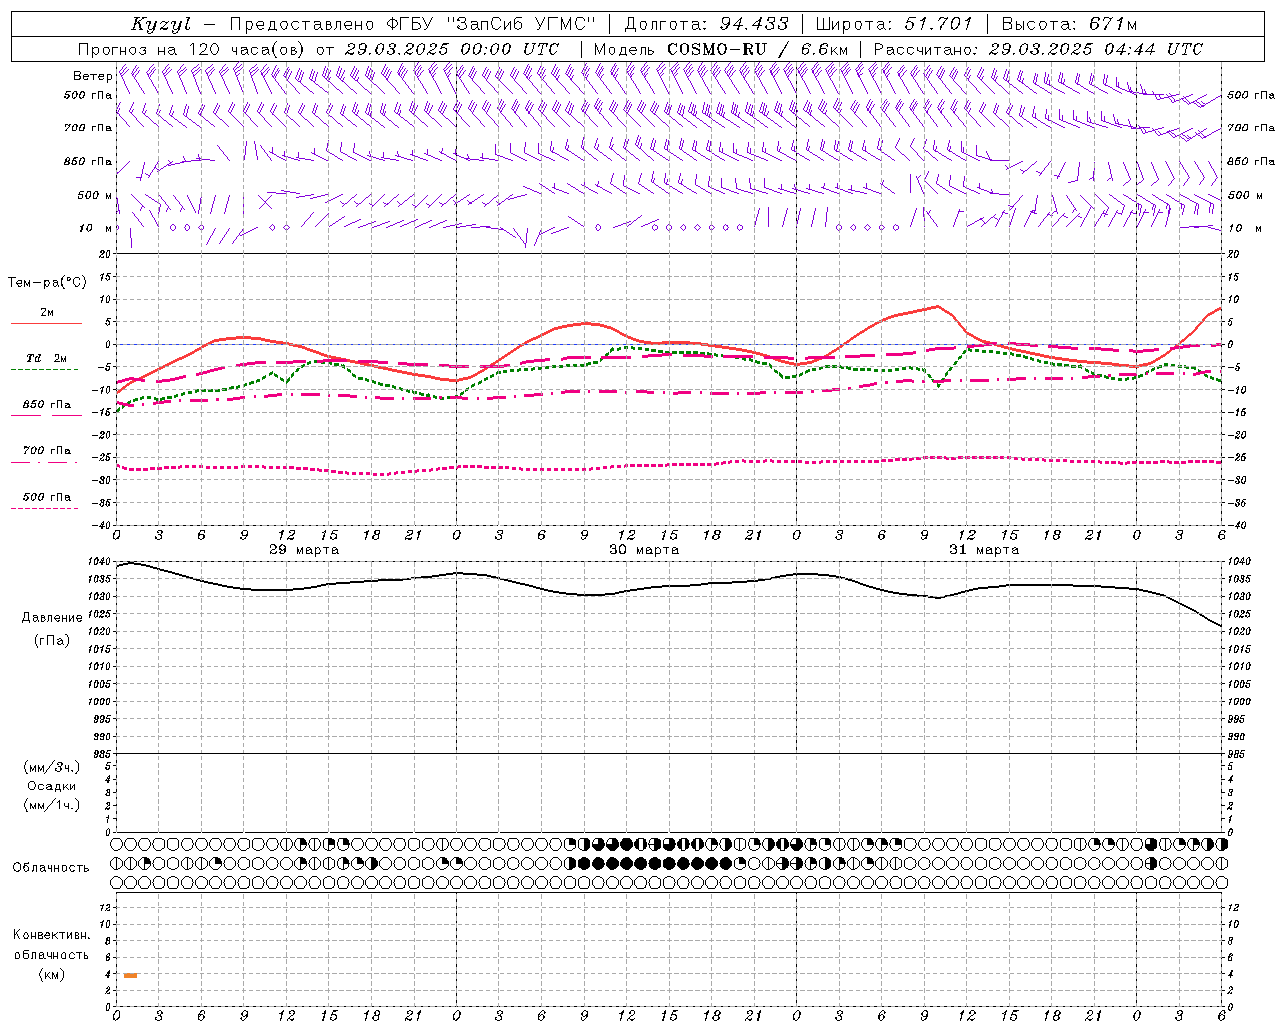Click the Долгота: 94.433 value
The height and width of the screenshot is (1024, 1280).
click(x=706, y=24)
